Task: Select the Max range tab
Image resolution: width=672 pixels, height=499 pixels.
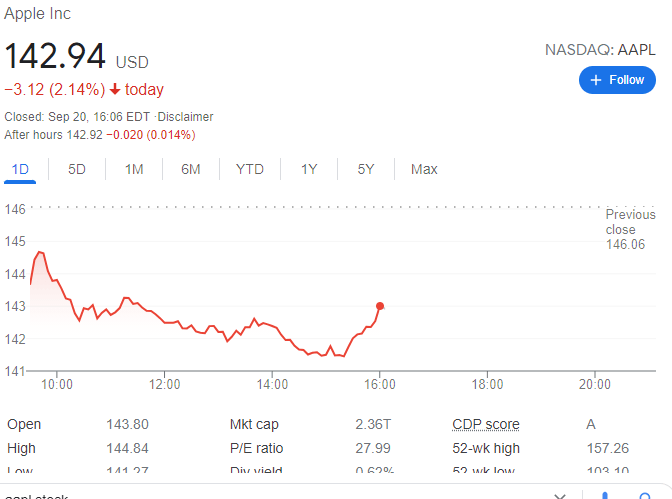Action: click(x=424, y=169)
